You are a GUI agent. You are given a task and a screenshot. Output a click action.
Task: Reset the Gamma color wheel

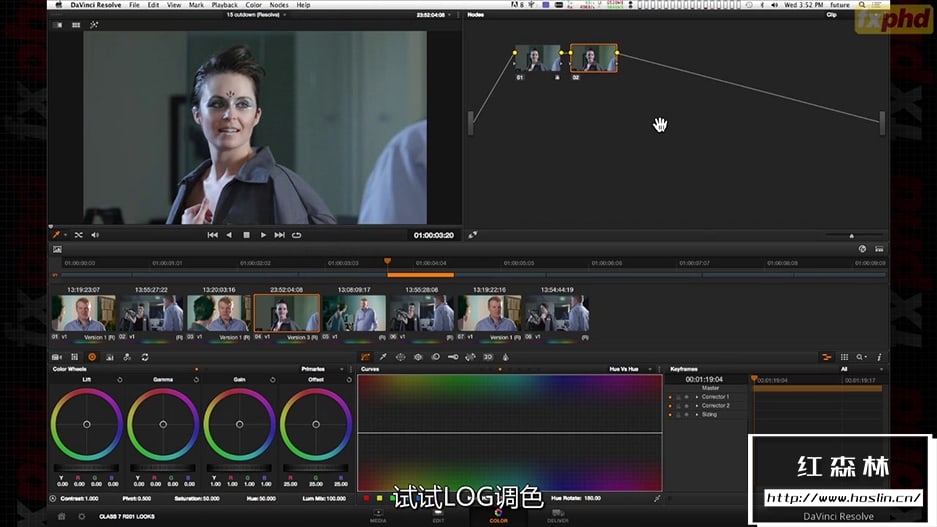196,379
